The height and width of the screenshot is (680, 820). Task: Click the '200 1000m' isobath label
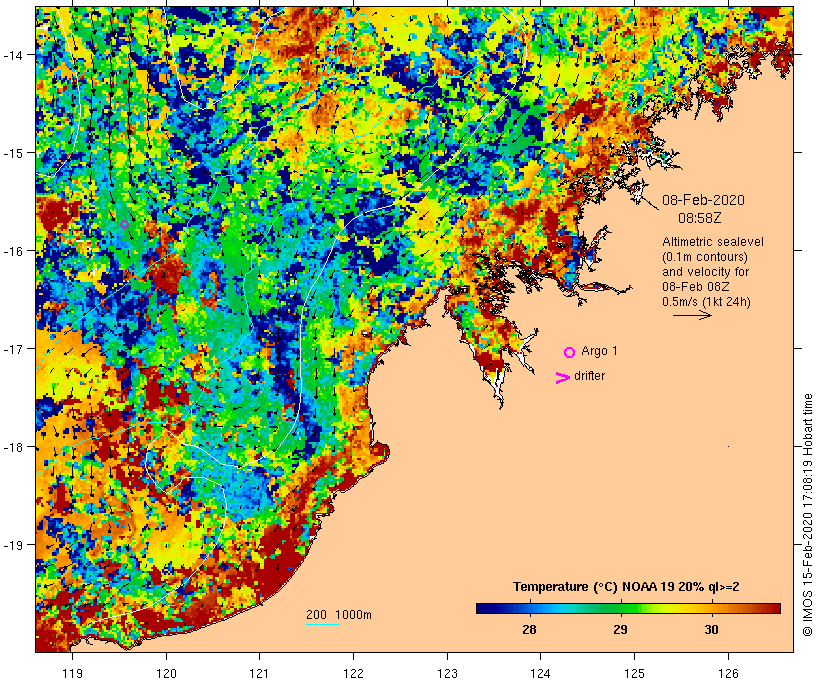339,615
